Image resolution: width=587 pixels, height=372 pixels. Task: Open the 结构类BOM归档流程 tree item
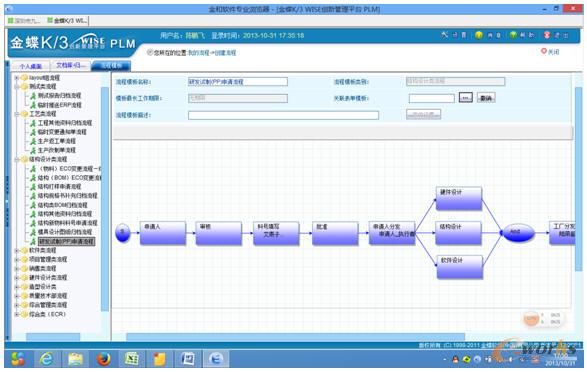(x=62, y=205)
